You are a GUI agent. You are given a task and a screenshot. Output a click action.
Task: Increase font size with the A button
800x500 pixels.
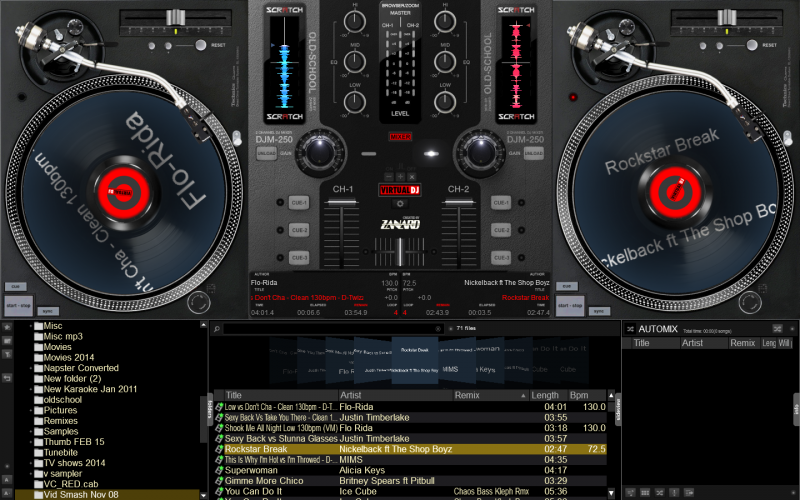point(7,480)
